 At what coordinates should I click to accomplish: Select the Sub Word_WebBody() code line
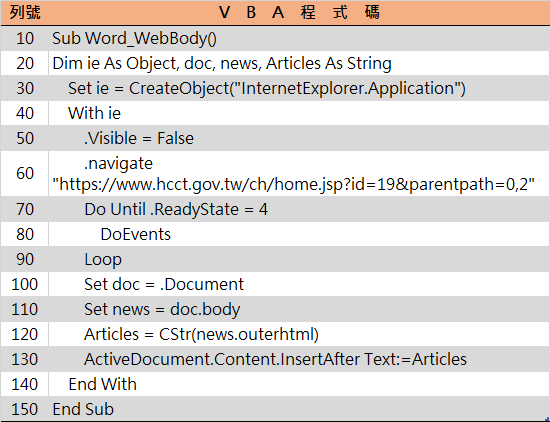pyautogui.click(x=134, y=38)
